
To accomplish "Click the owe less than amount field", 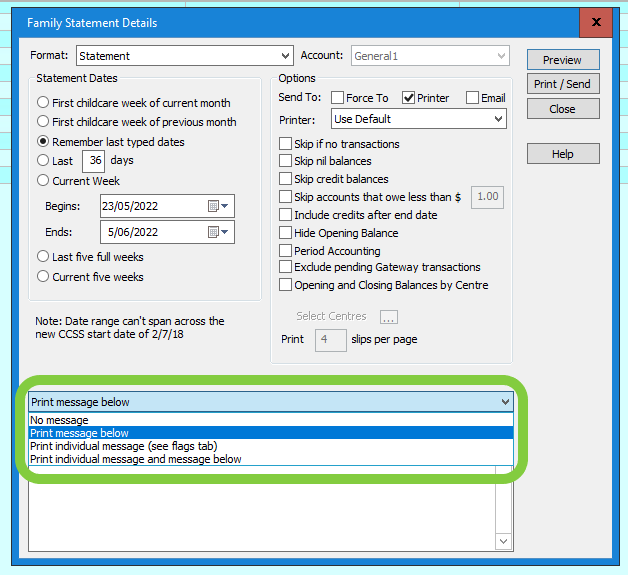I will 487,197.
